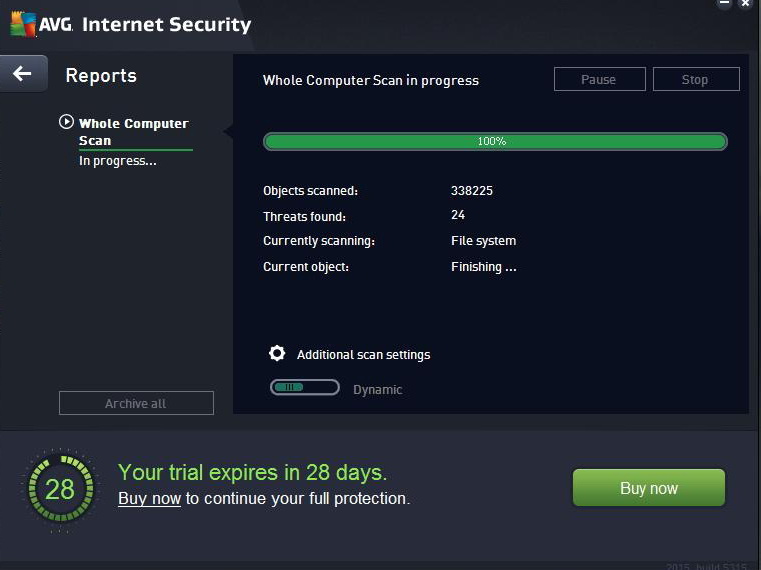This screenshot has height=570, width=761.
Task: Click the 'In progress...' status text
Action: (118, 161)
